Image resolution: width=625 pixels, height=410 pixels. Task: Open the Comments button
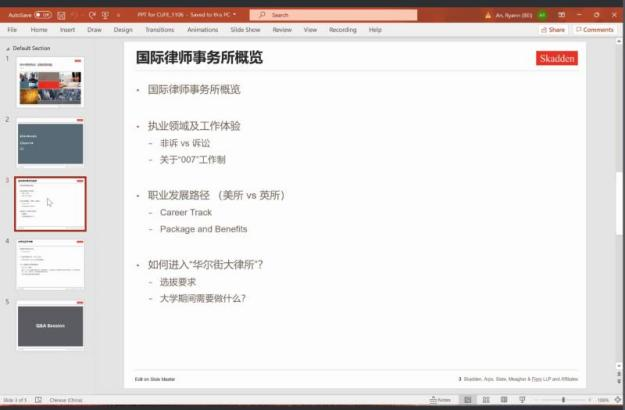595,30
